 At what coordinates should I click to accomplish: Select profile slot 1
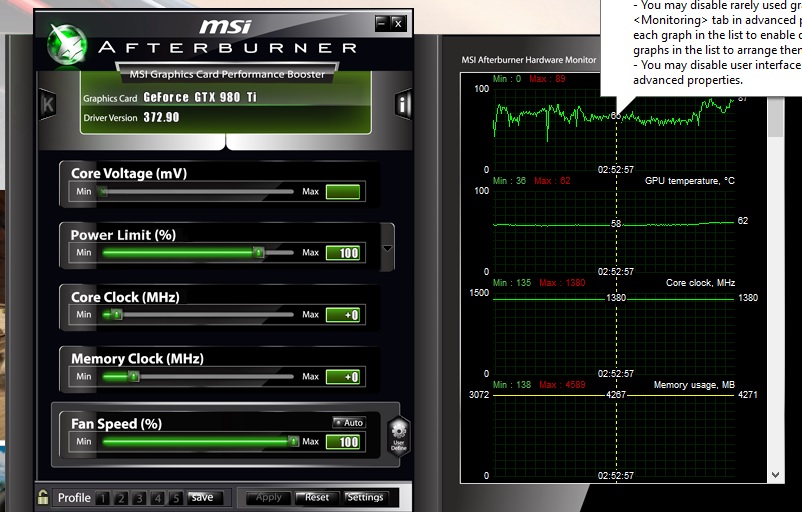tap(102, 498)
